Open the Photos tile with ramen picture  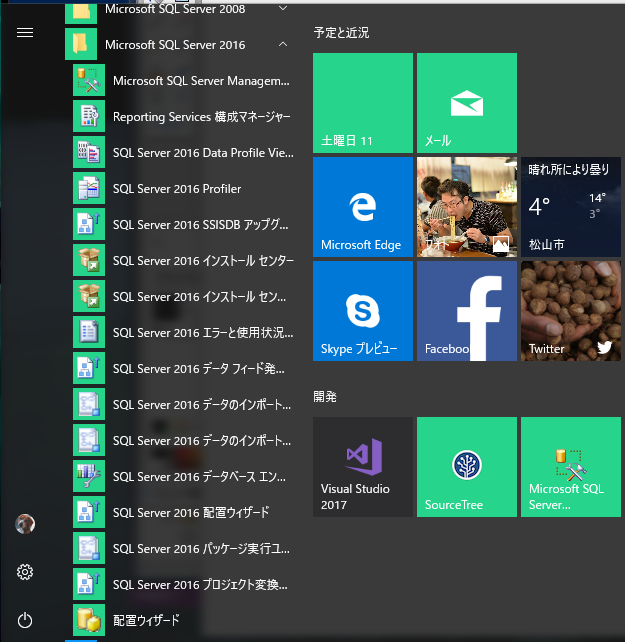click(x=467, y=207)
